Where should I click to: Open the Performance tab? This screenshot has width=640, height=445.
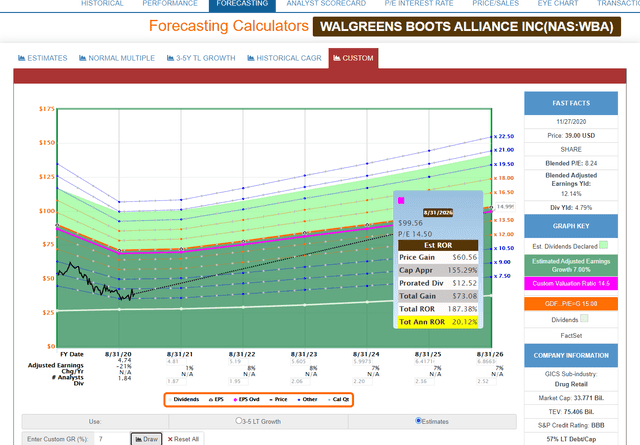(x=170, y=4)
